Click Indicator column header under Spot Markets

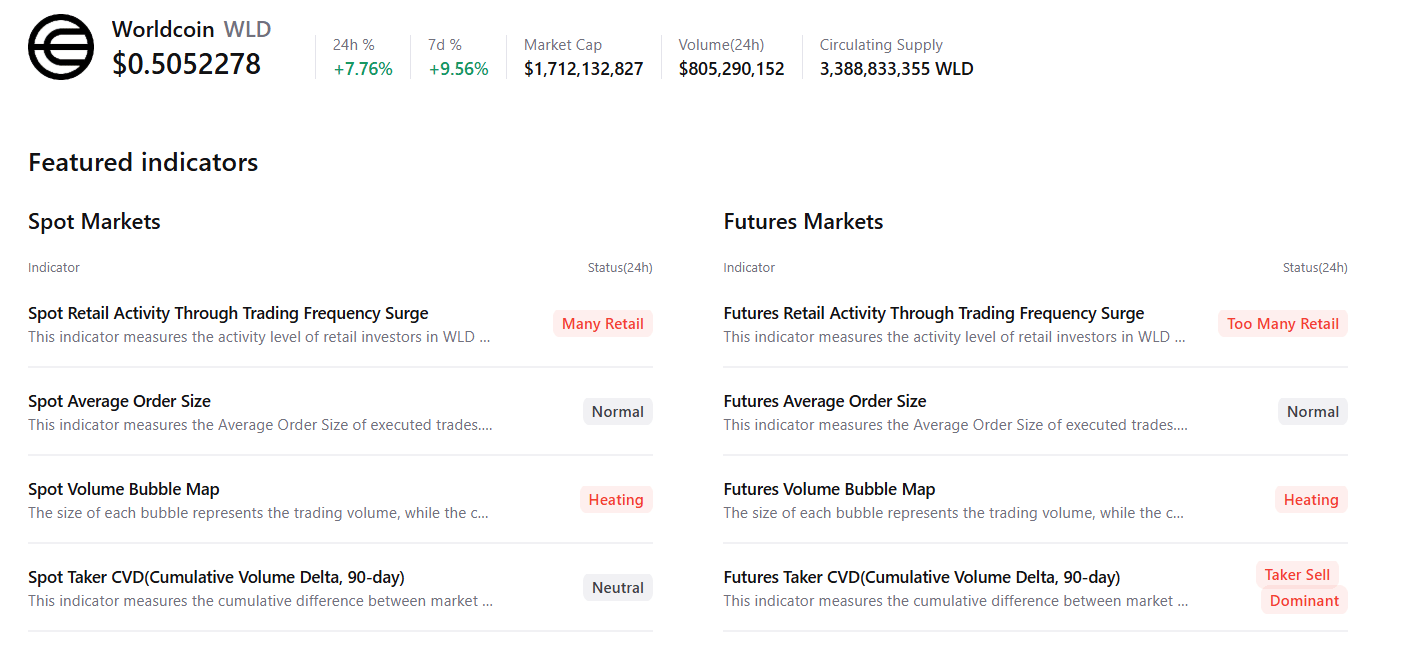[x=54, y=267]
